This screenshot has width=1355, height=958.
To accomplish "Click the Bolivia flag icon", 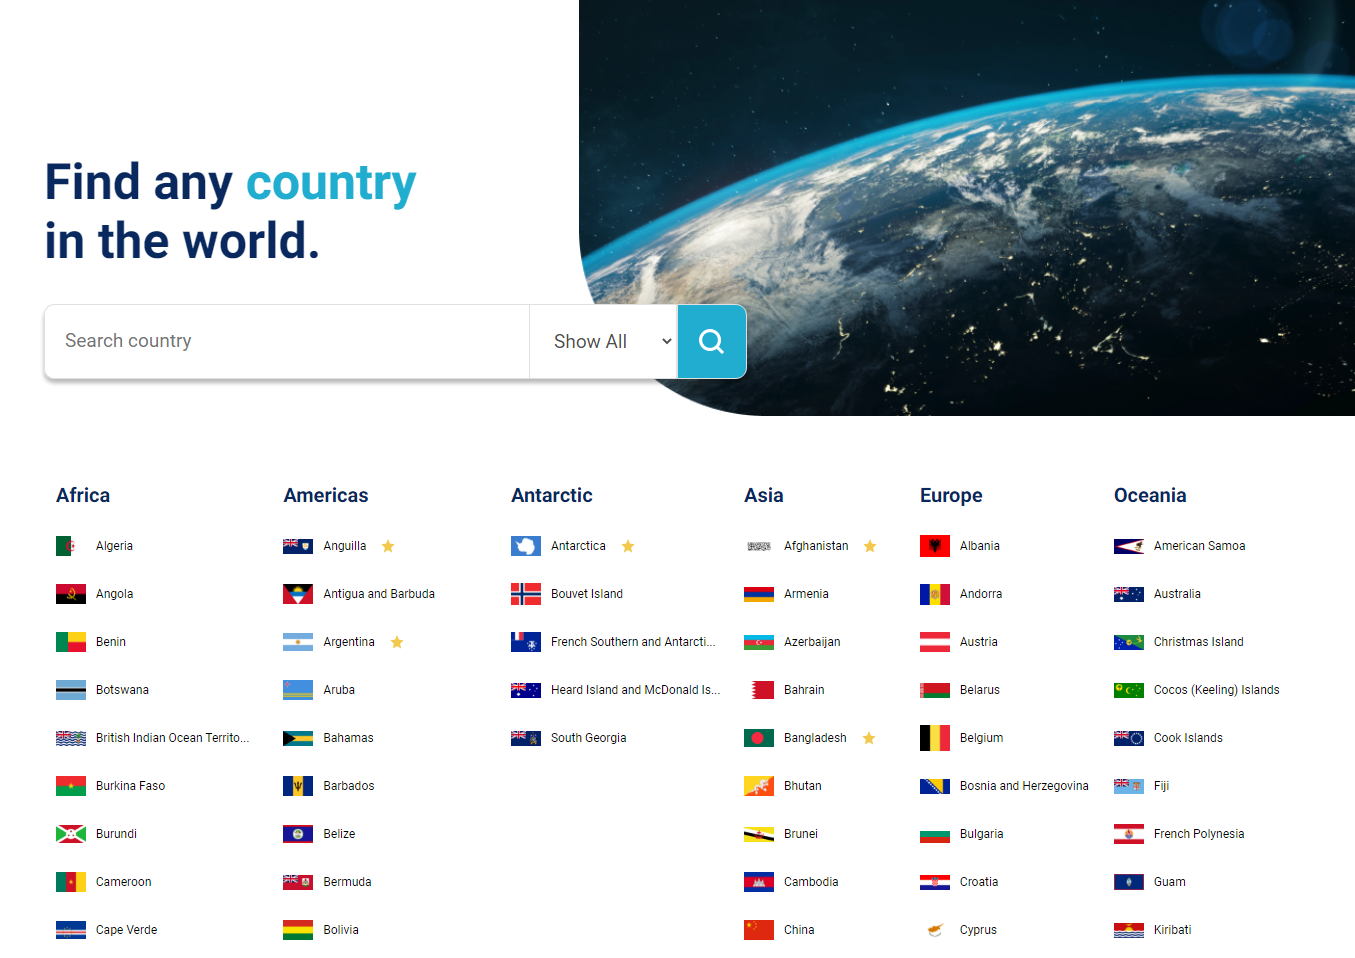I will point(298,930).
